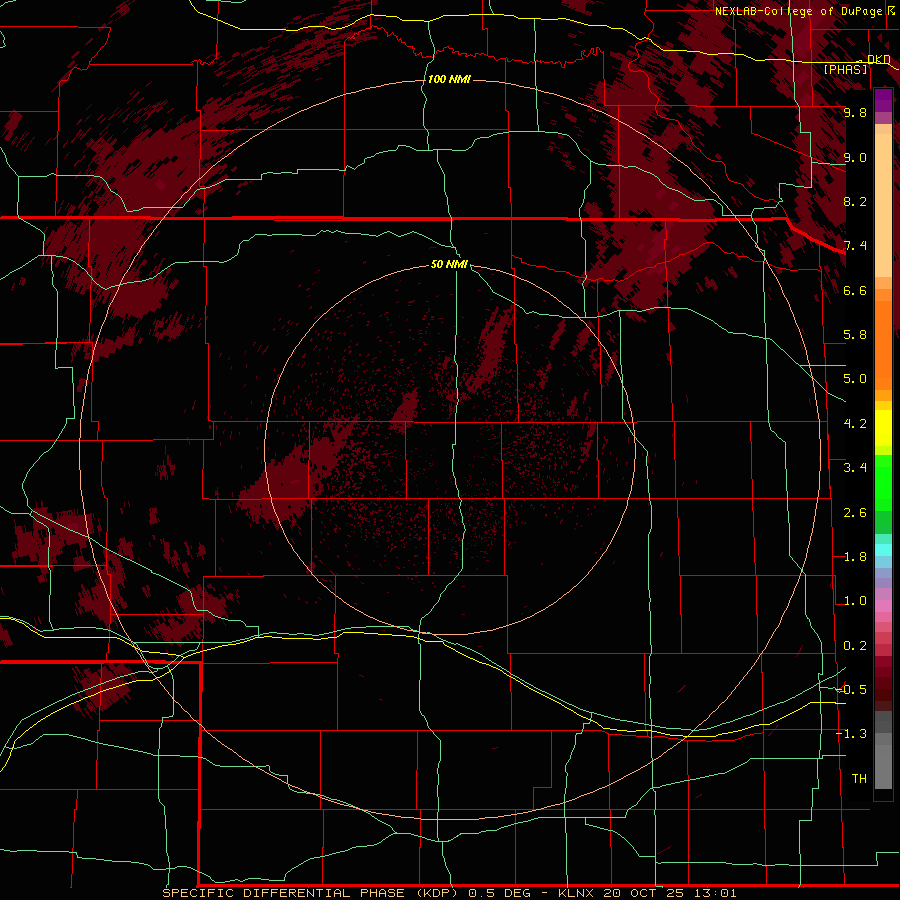The height and width of the screenshot is (900, 900).
Task: Click the yellow band of the color bar
Action: [x=883, y=428]
